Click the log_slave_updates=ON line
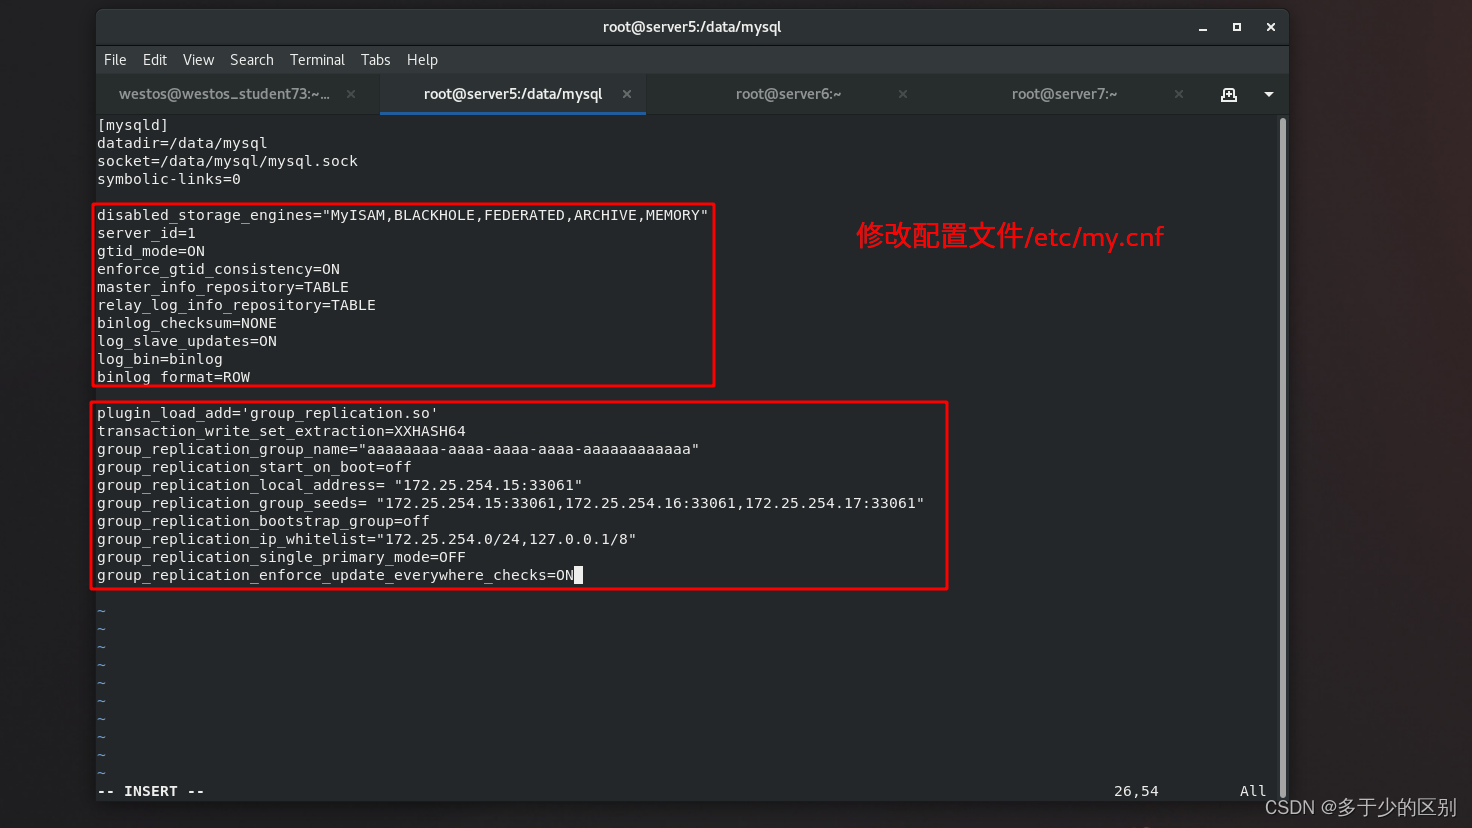Screen dimensions: 1472x828 pos(187,341)
